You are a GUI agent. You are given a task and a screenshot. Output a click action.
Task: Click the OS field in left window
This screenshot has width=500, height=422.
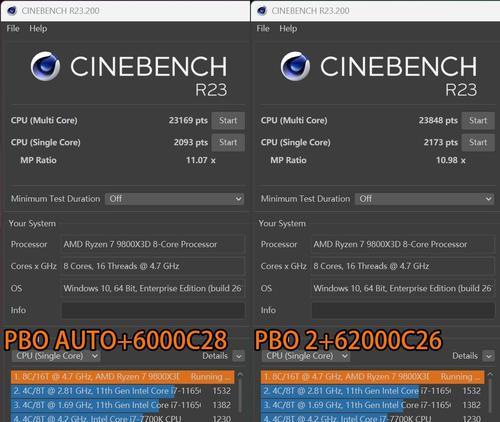click(153, 288)
